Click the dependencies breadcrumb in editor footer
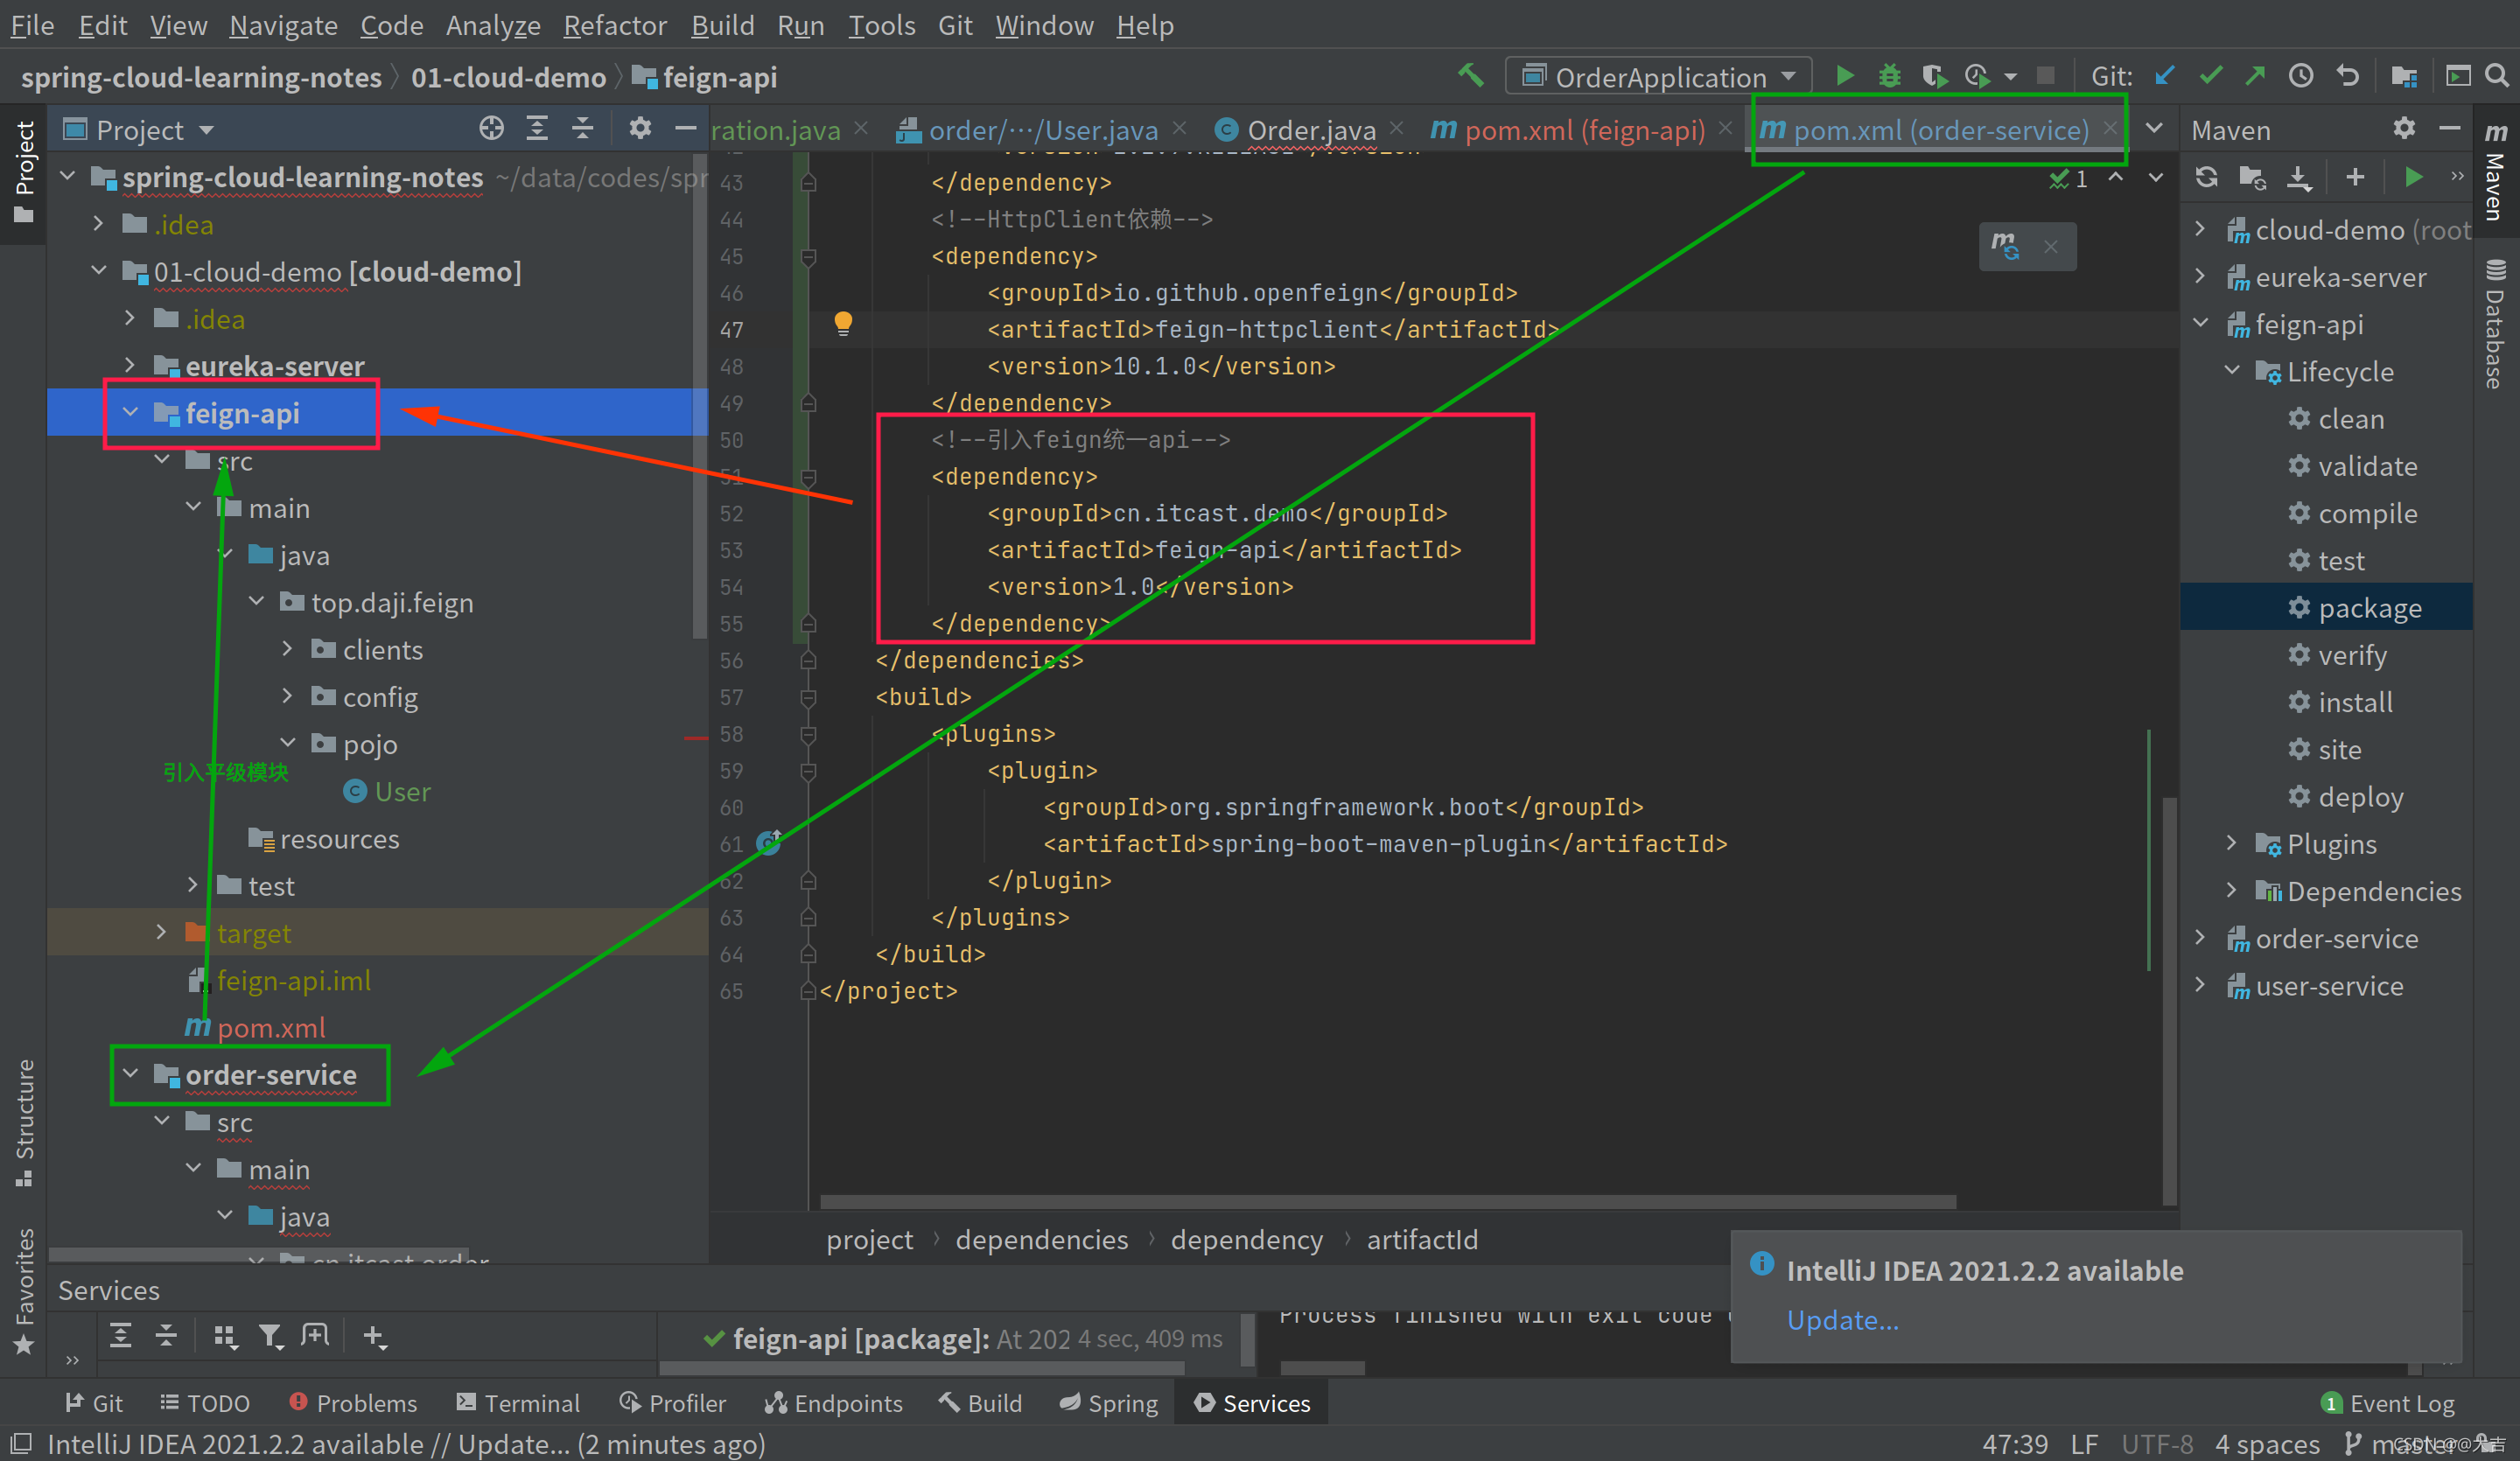 point(1041,1239)
